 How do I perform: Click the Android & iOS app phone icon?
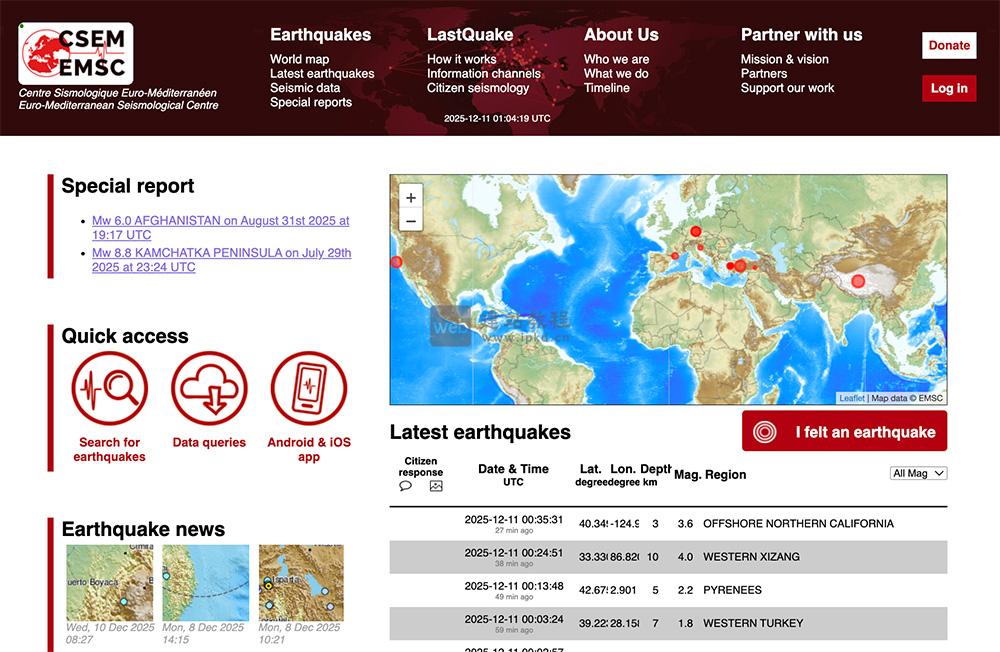tap(306, 388)
